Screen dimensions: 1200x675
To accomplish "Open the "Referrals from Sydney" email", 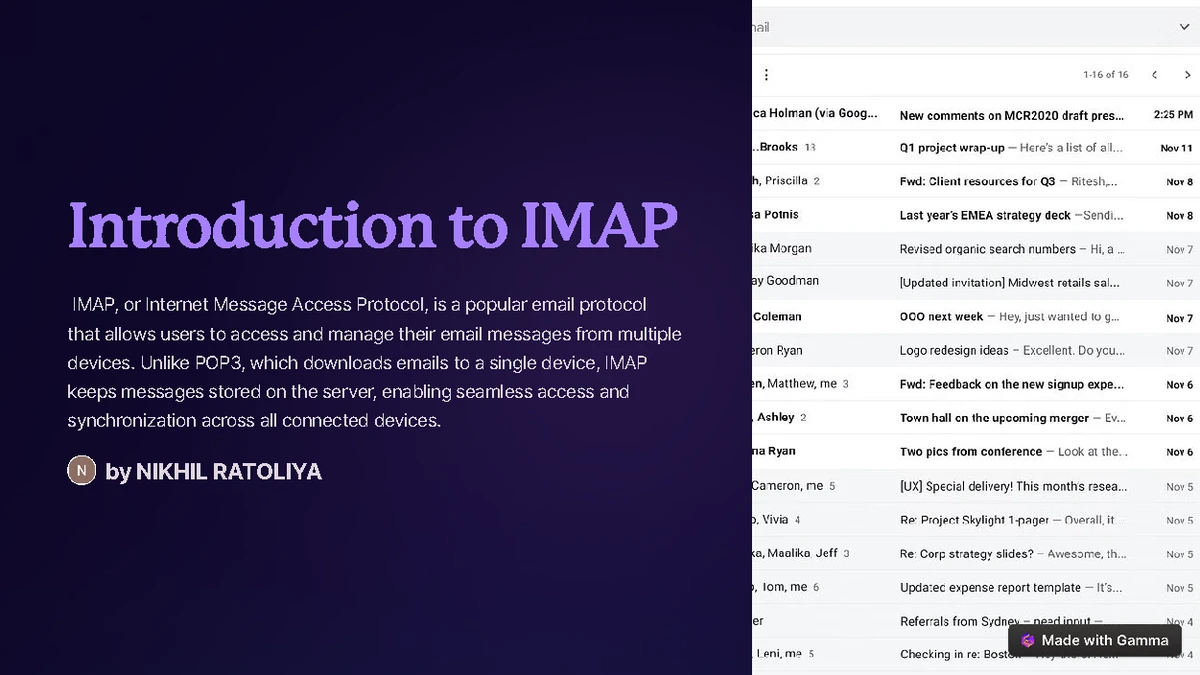I will coord(975,621).
